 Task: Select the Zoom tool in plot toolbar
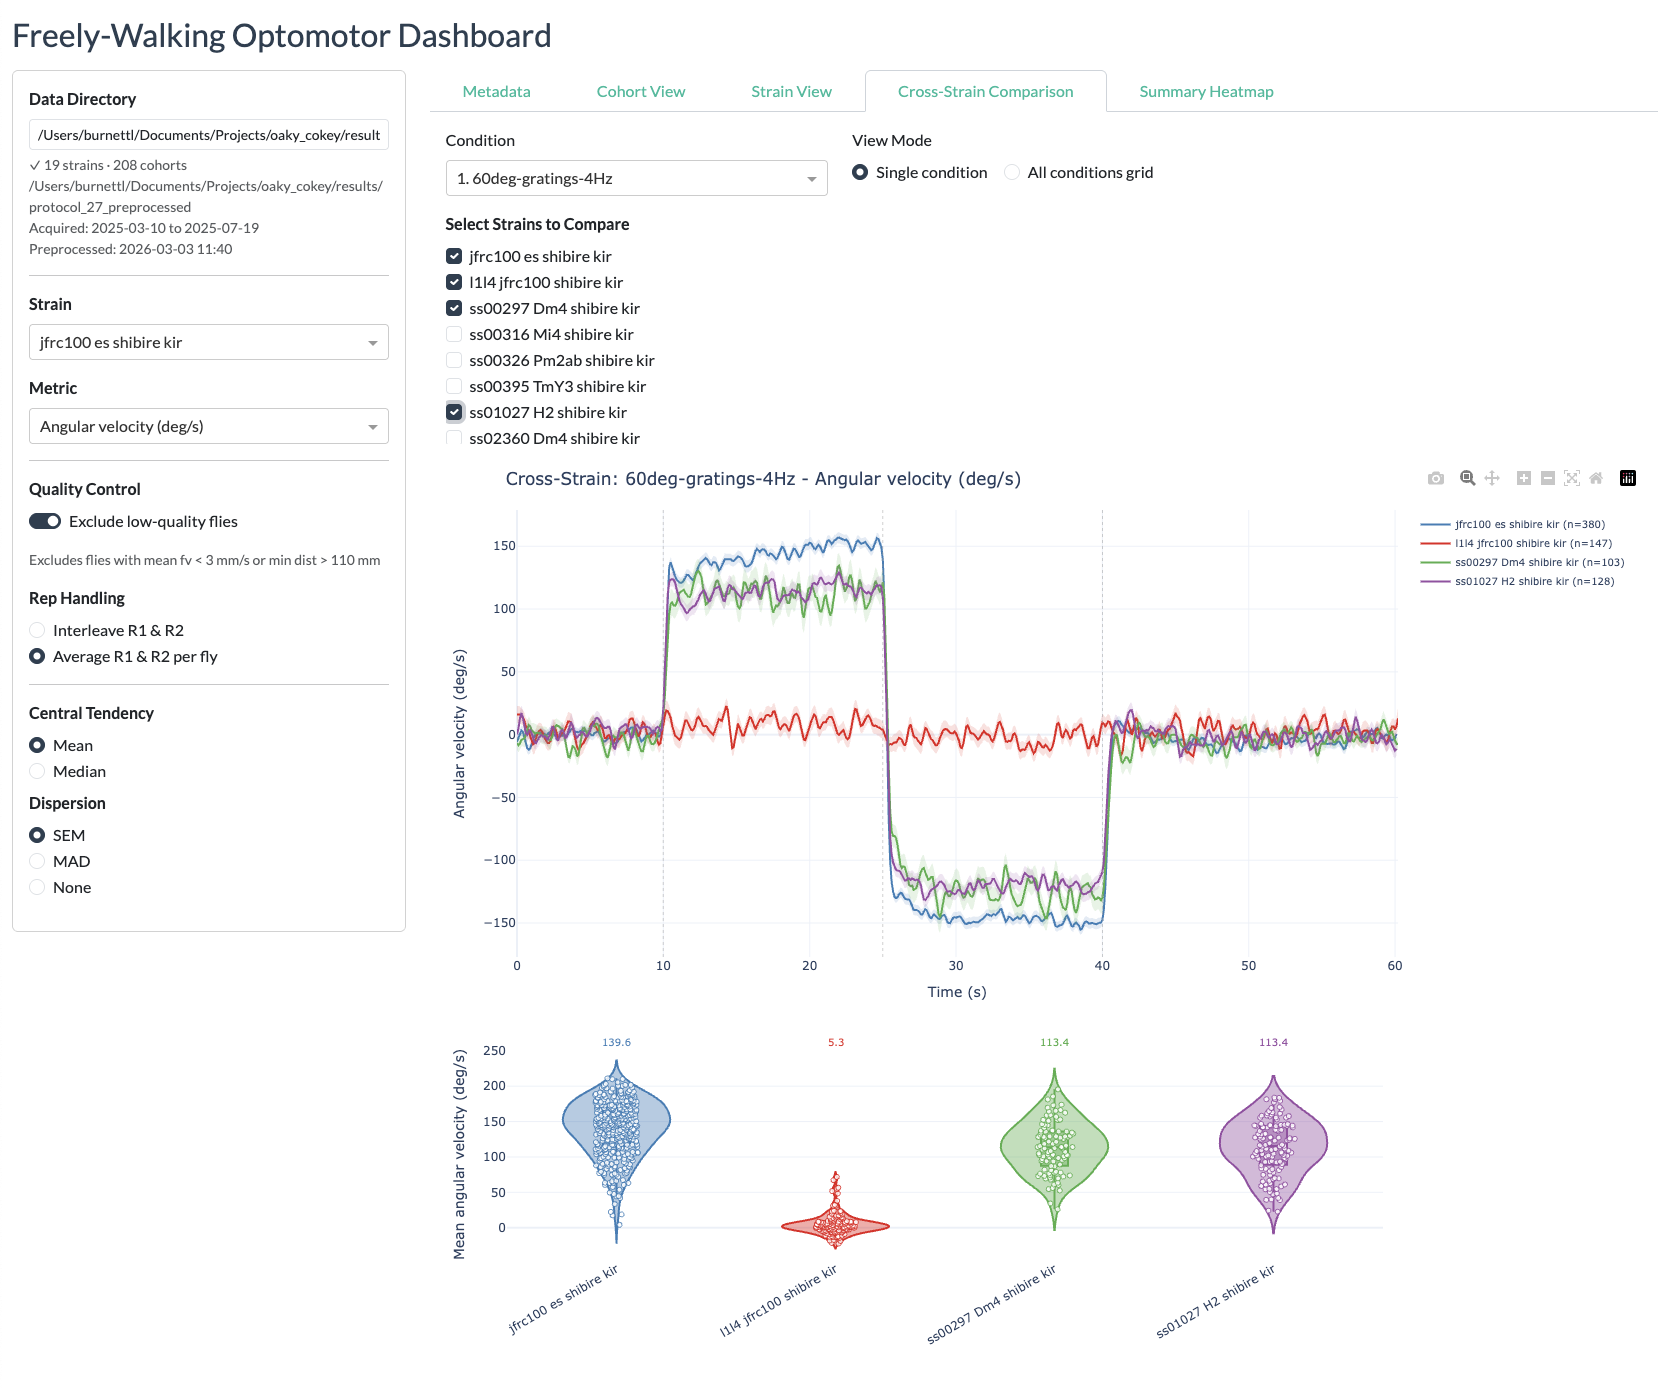pyautogui.click(x=1467, y=478)
